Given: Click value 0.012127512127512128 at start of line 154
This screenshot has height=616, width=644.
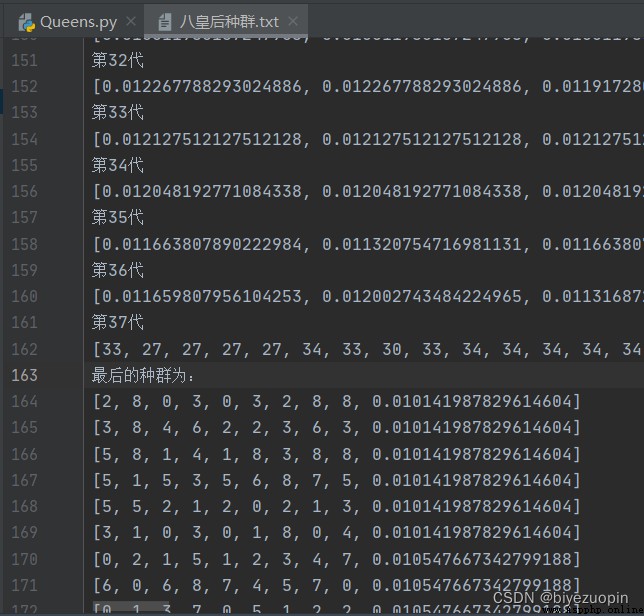Looking at the screenshot, I should point(201,139).
